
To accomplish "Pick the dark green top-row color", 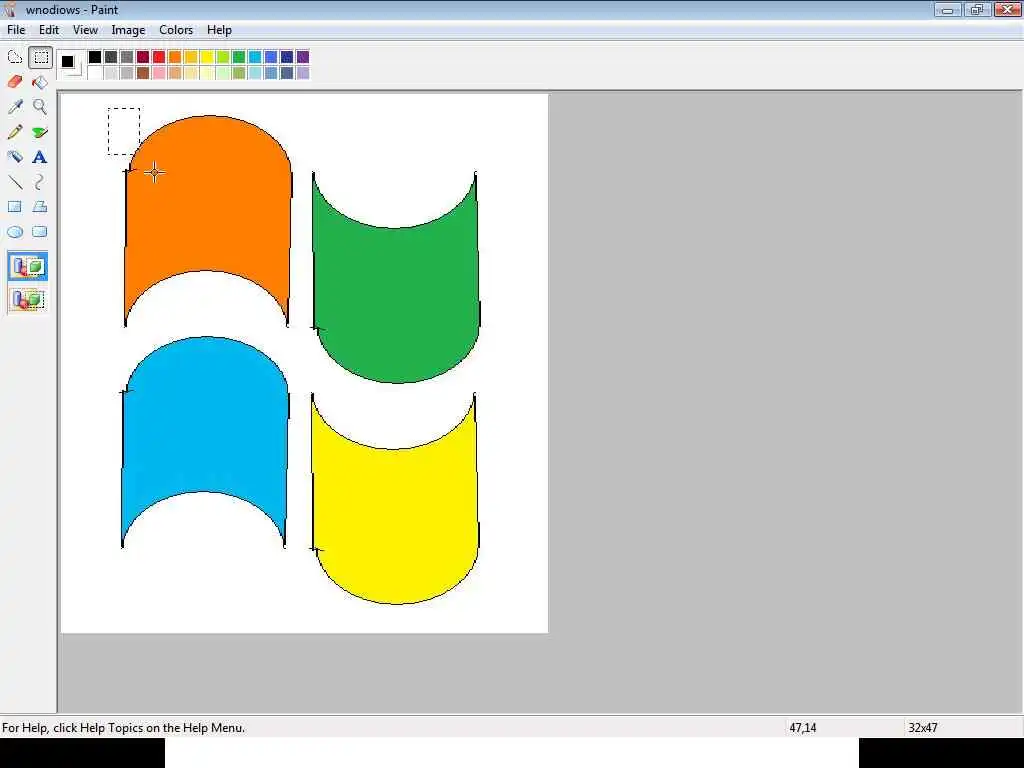I will pos(239,57).
